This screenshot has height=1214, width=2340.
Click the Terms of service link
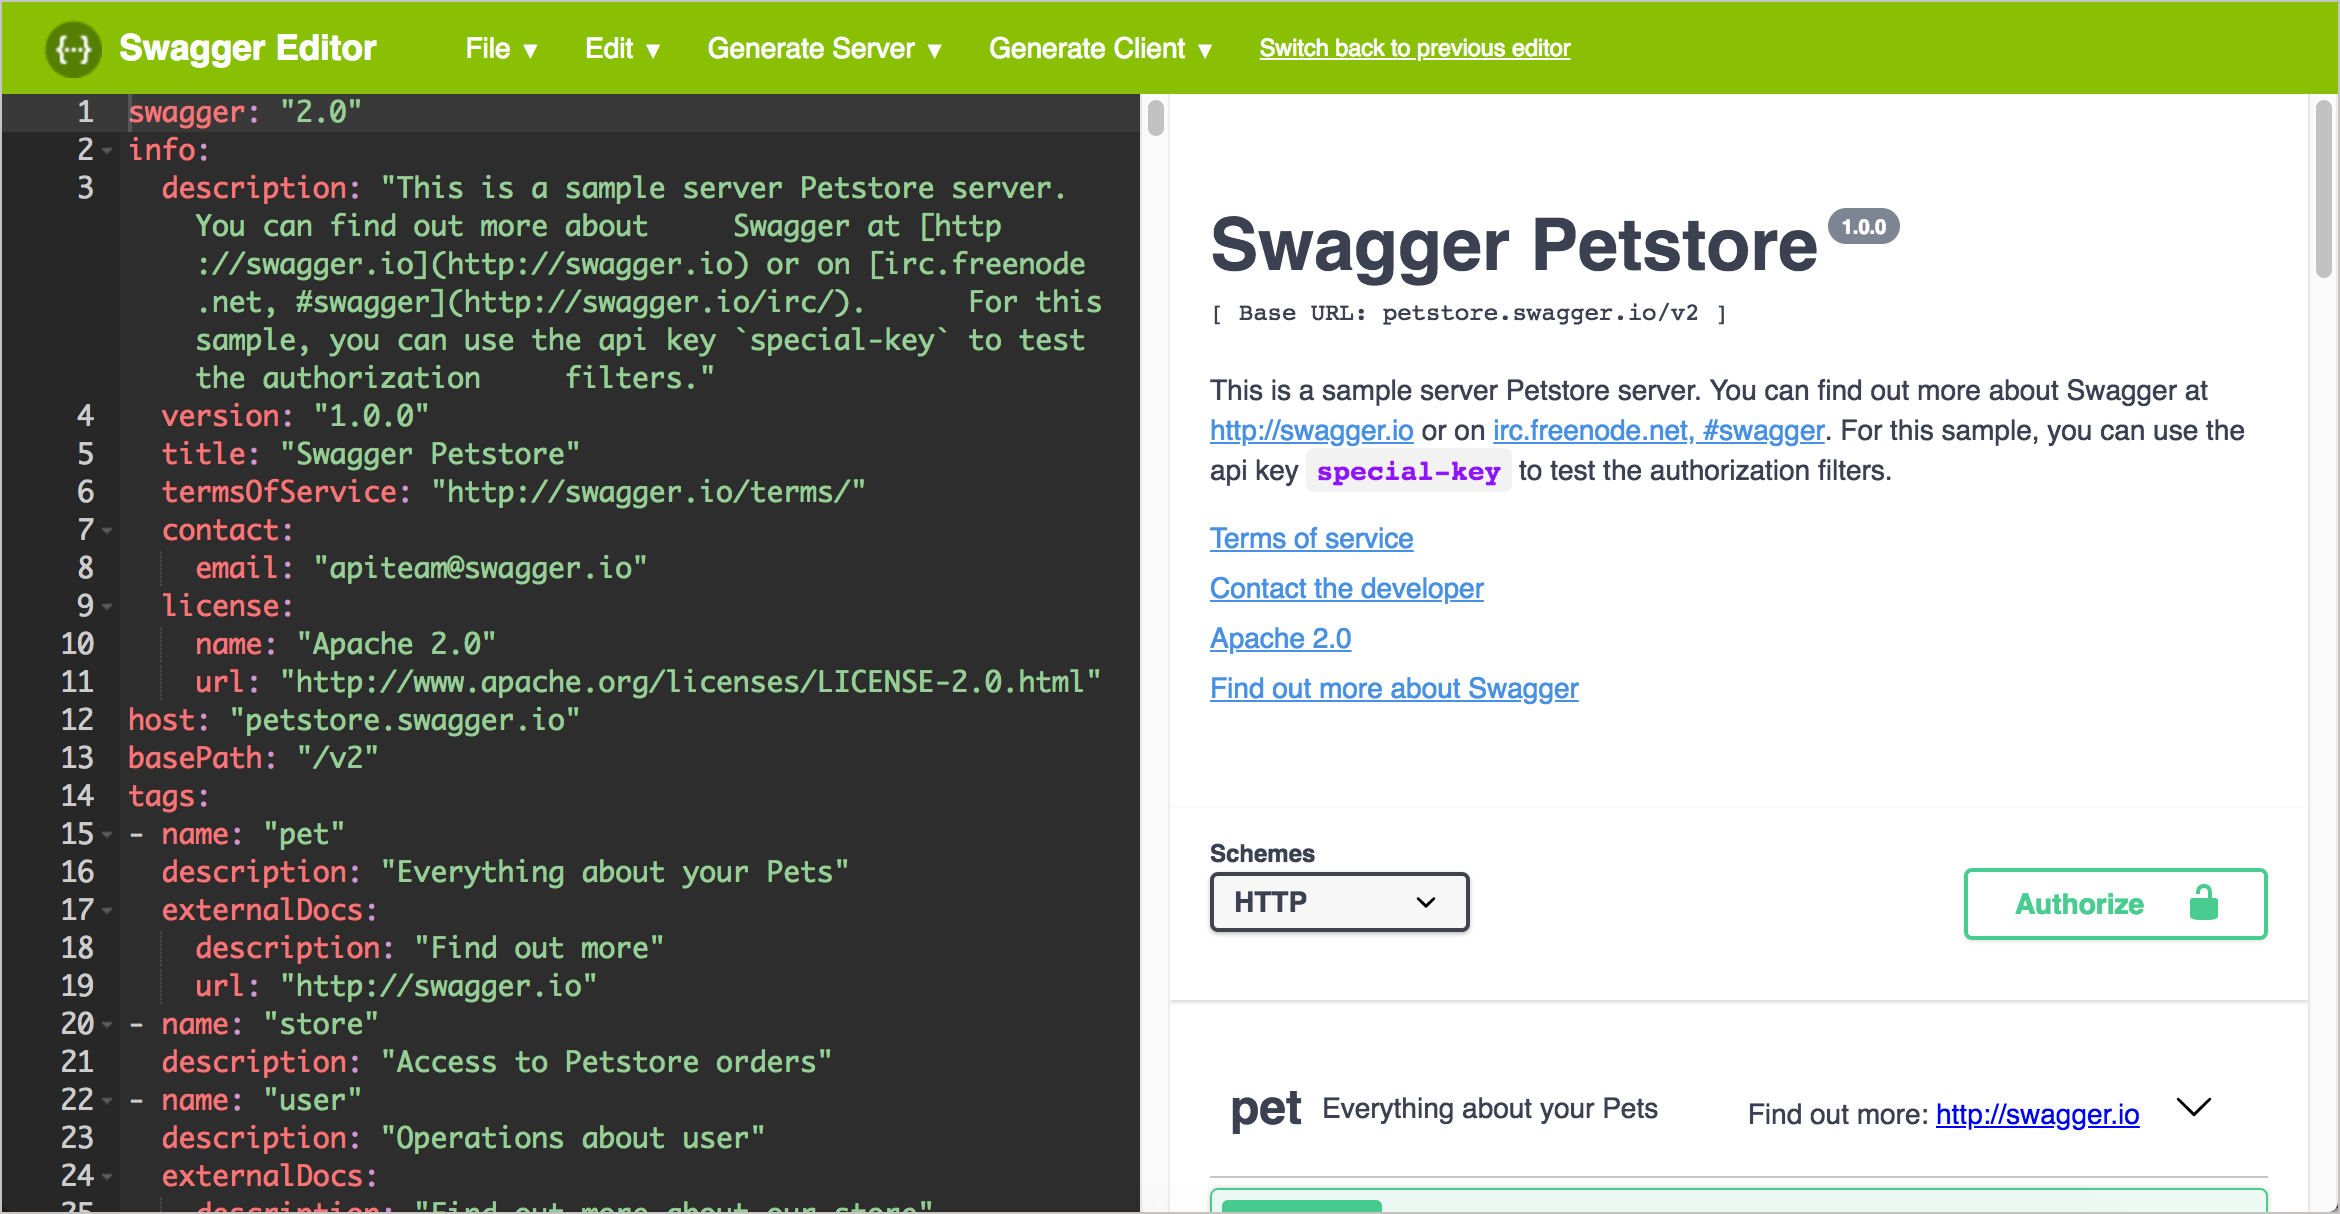1311,537
